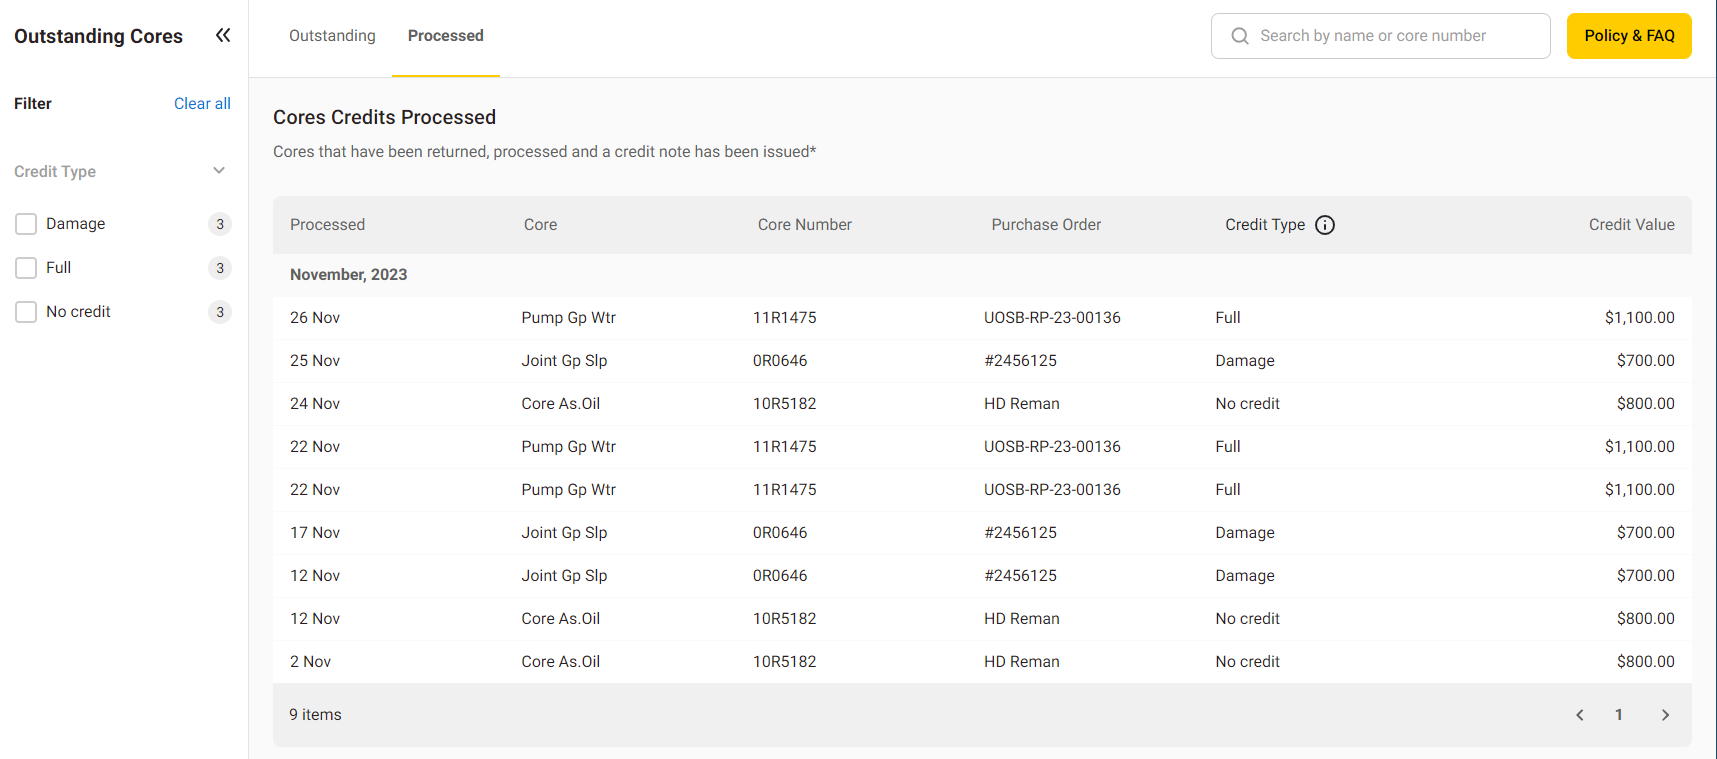Check the Full credit filter

click(26, 268)
